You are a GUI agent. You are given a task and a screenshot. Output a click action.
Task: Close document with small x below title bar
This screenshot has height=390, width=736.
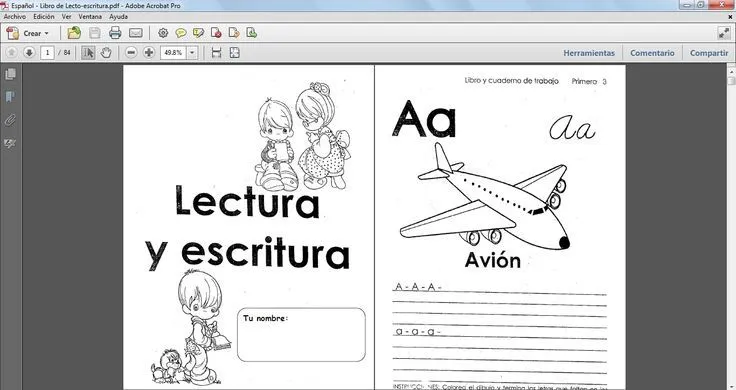click(730, 17)
